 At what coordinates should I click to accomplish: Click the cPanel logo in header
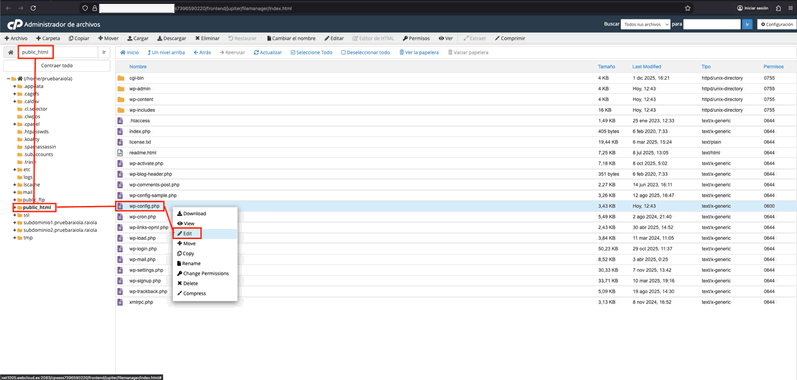pyautogui.click(x=15, y=24)
